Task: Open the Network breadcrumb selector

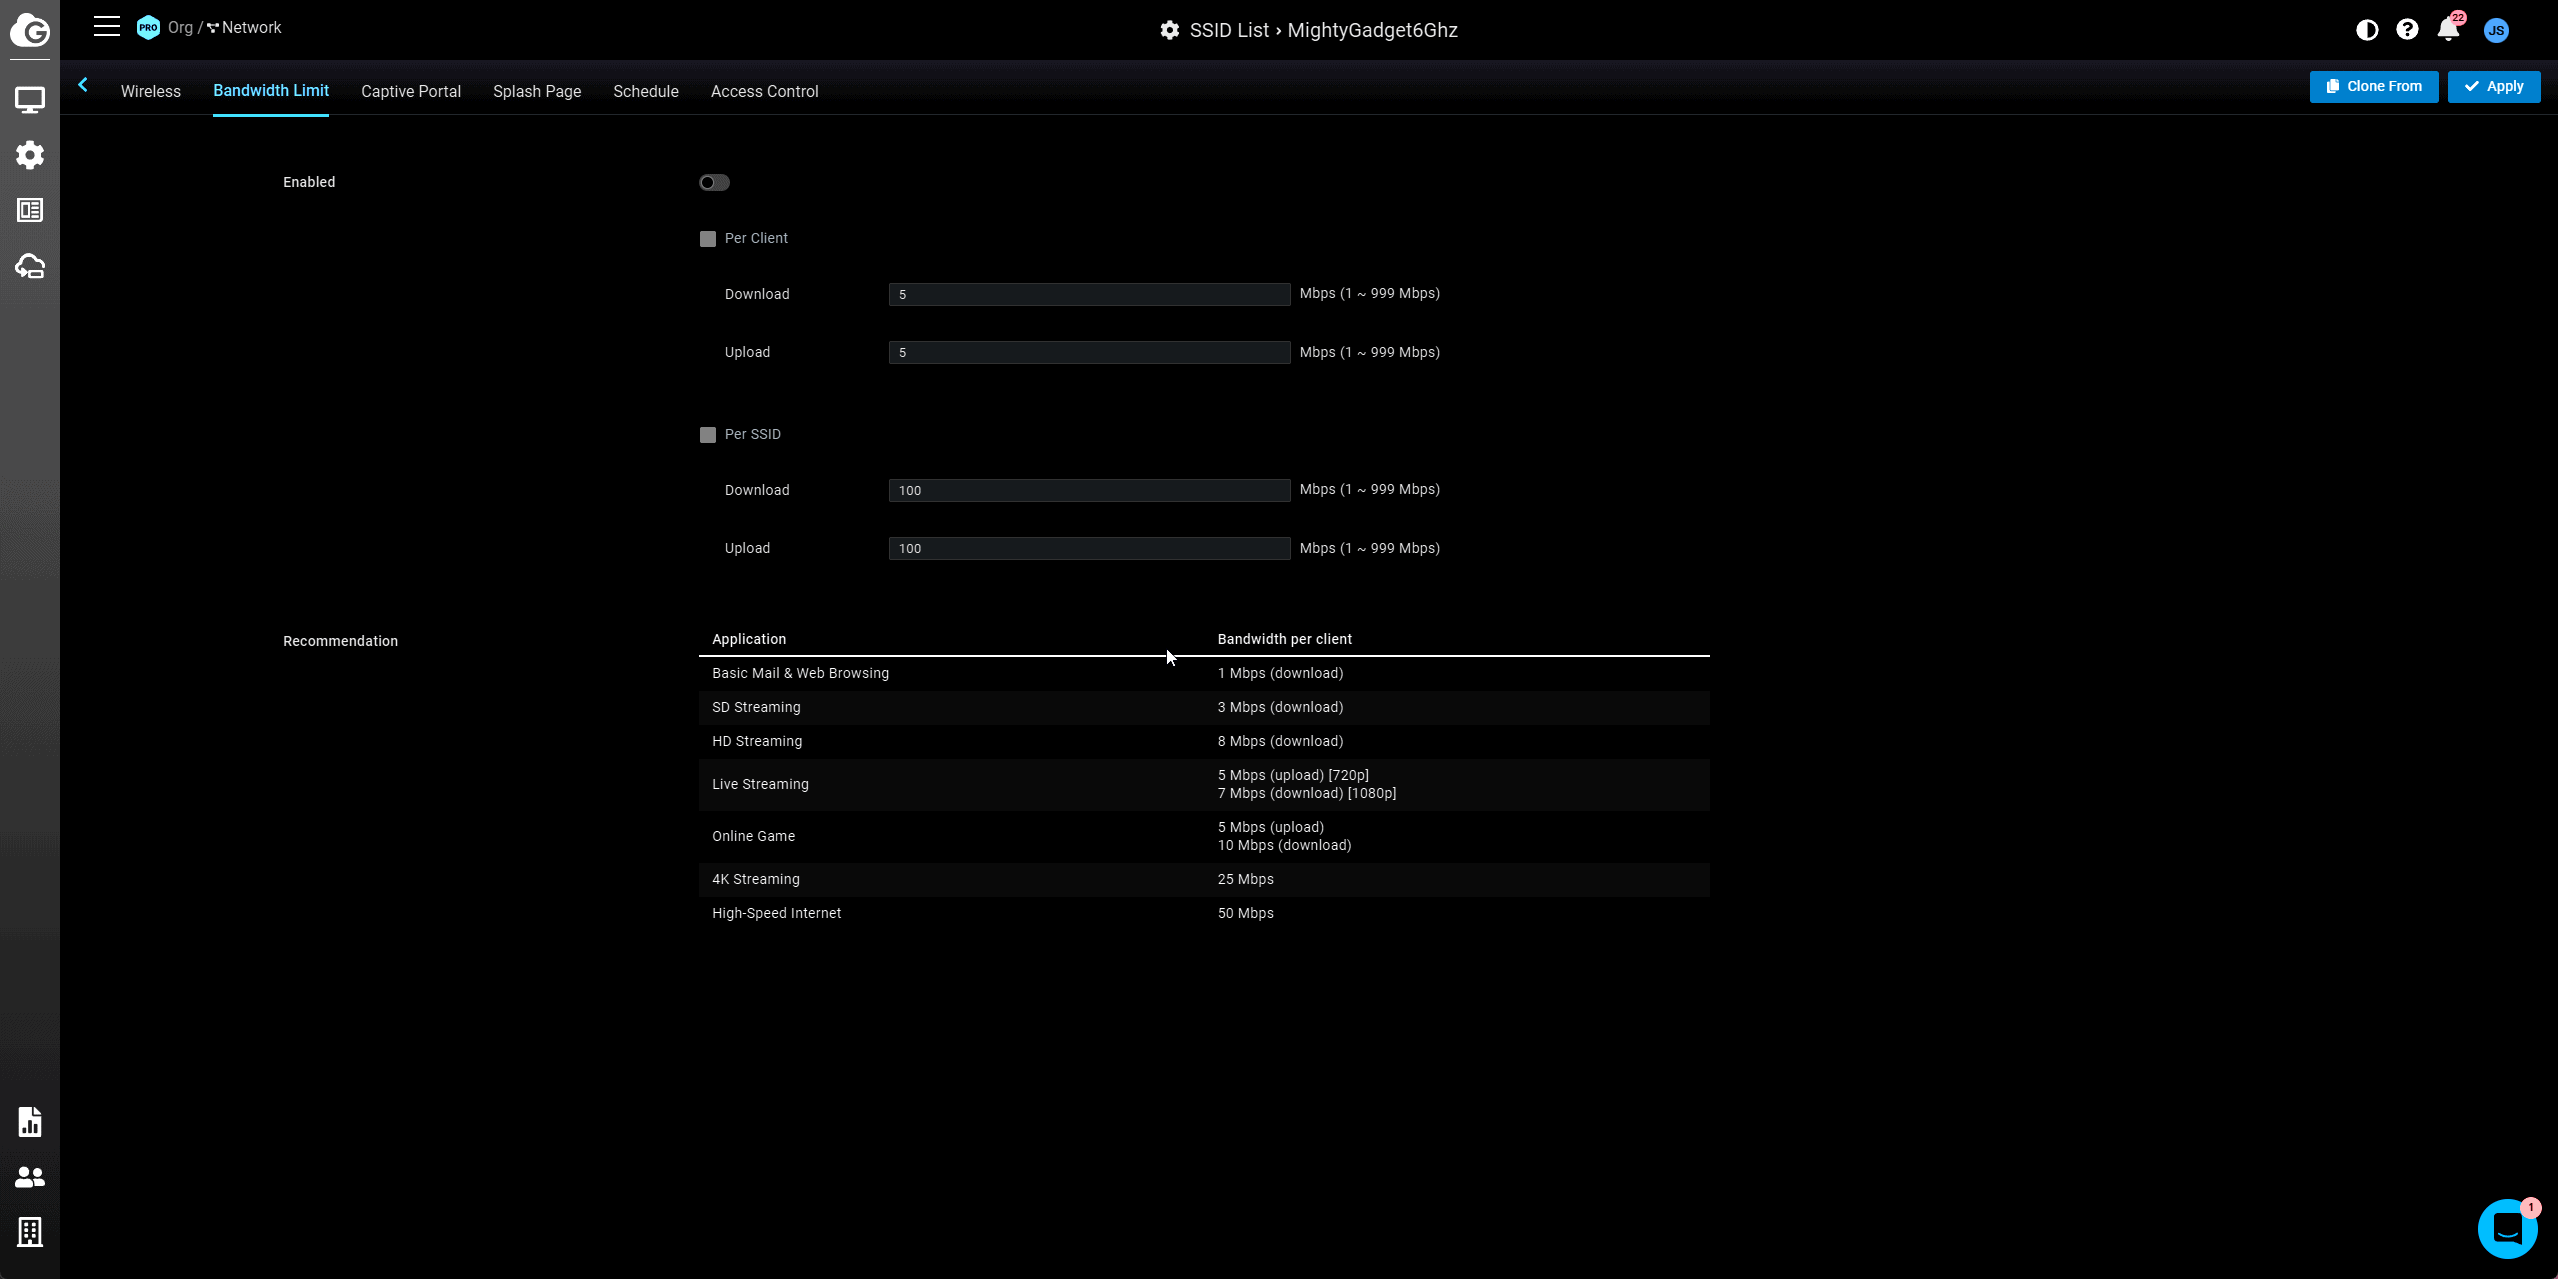Action: click(x=250, y=28)
